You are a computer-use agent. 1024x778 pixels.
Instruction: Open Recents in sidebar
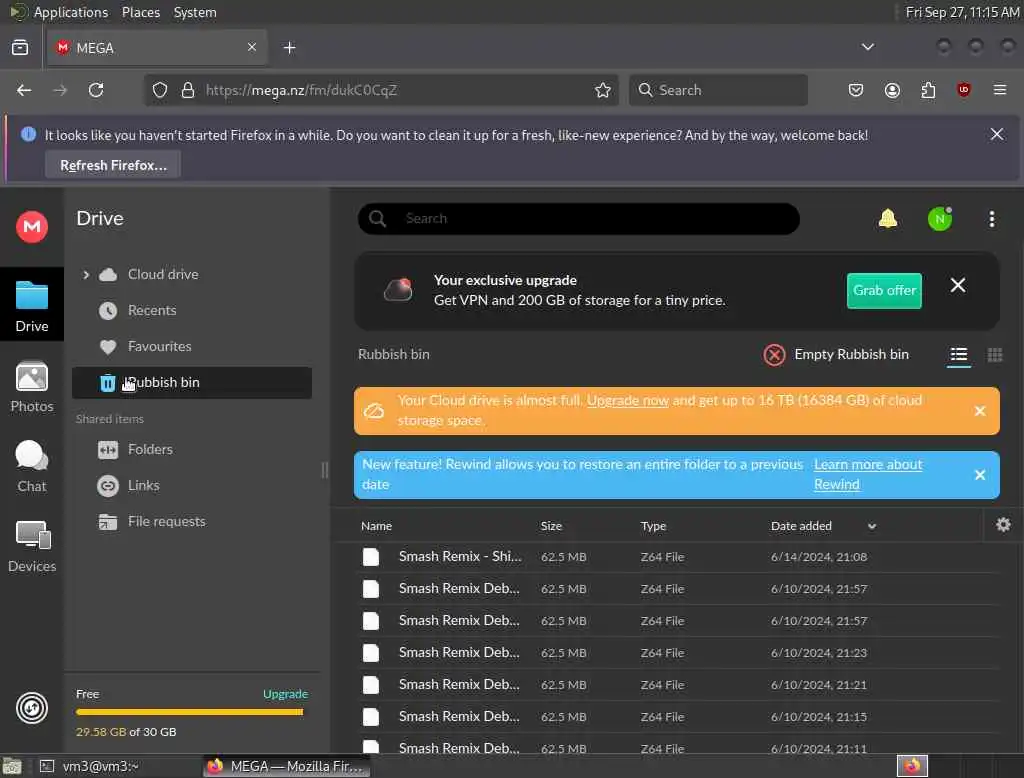(152, 310)
